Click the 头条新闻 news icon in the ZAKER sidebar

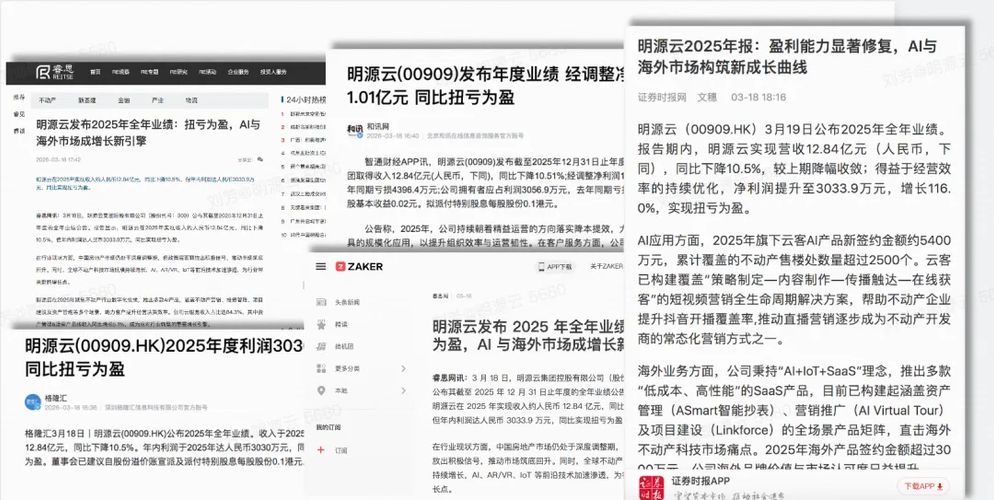[x=321, y=302]
